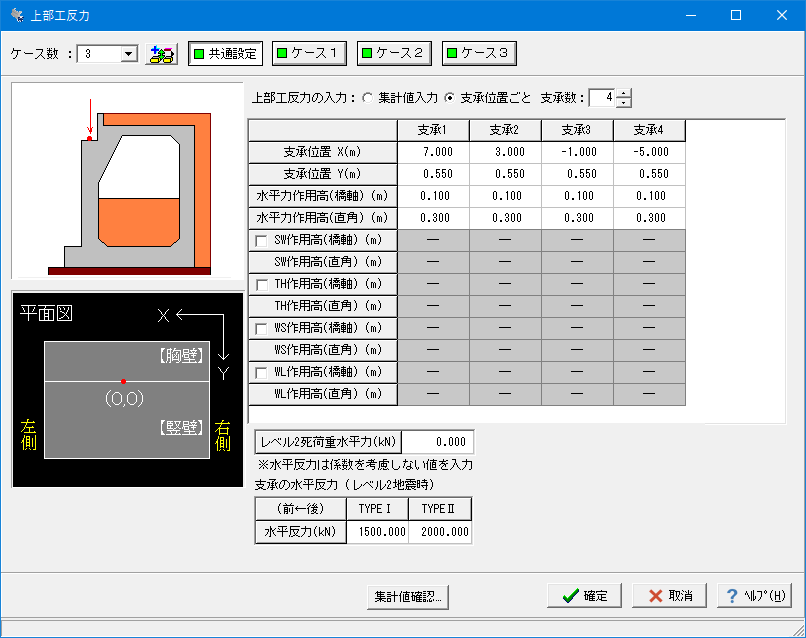Image resolution: width=806 pixels, height=638 pixels.
Task: Switch to ケース3 tab
Action: click(479, 53)
